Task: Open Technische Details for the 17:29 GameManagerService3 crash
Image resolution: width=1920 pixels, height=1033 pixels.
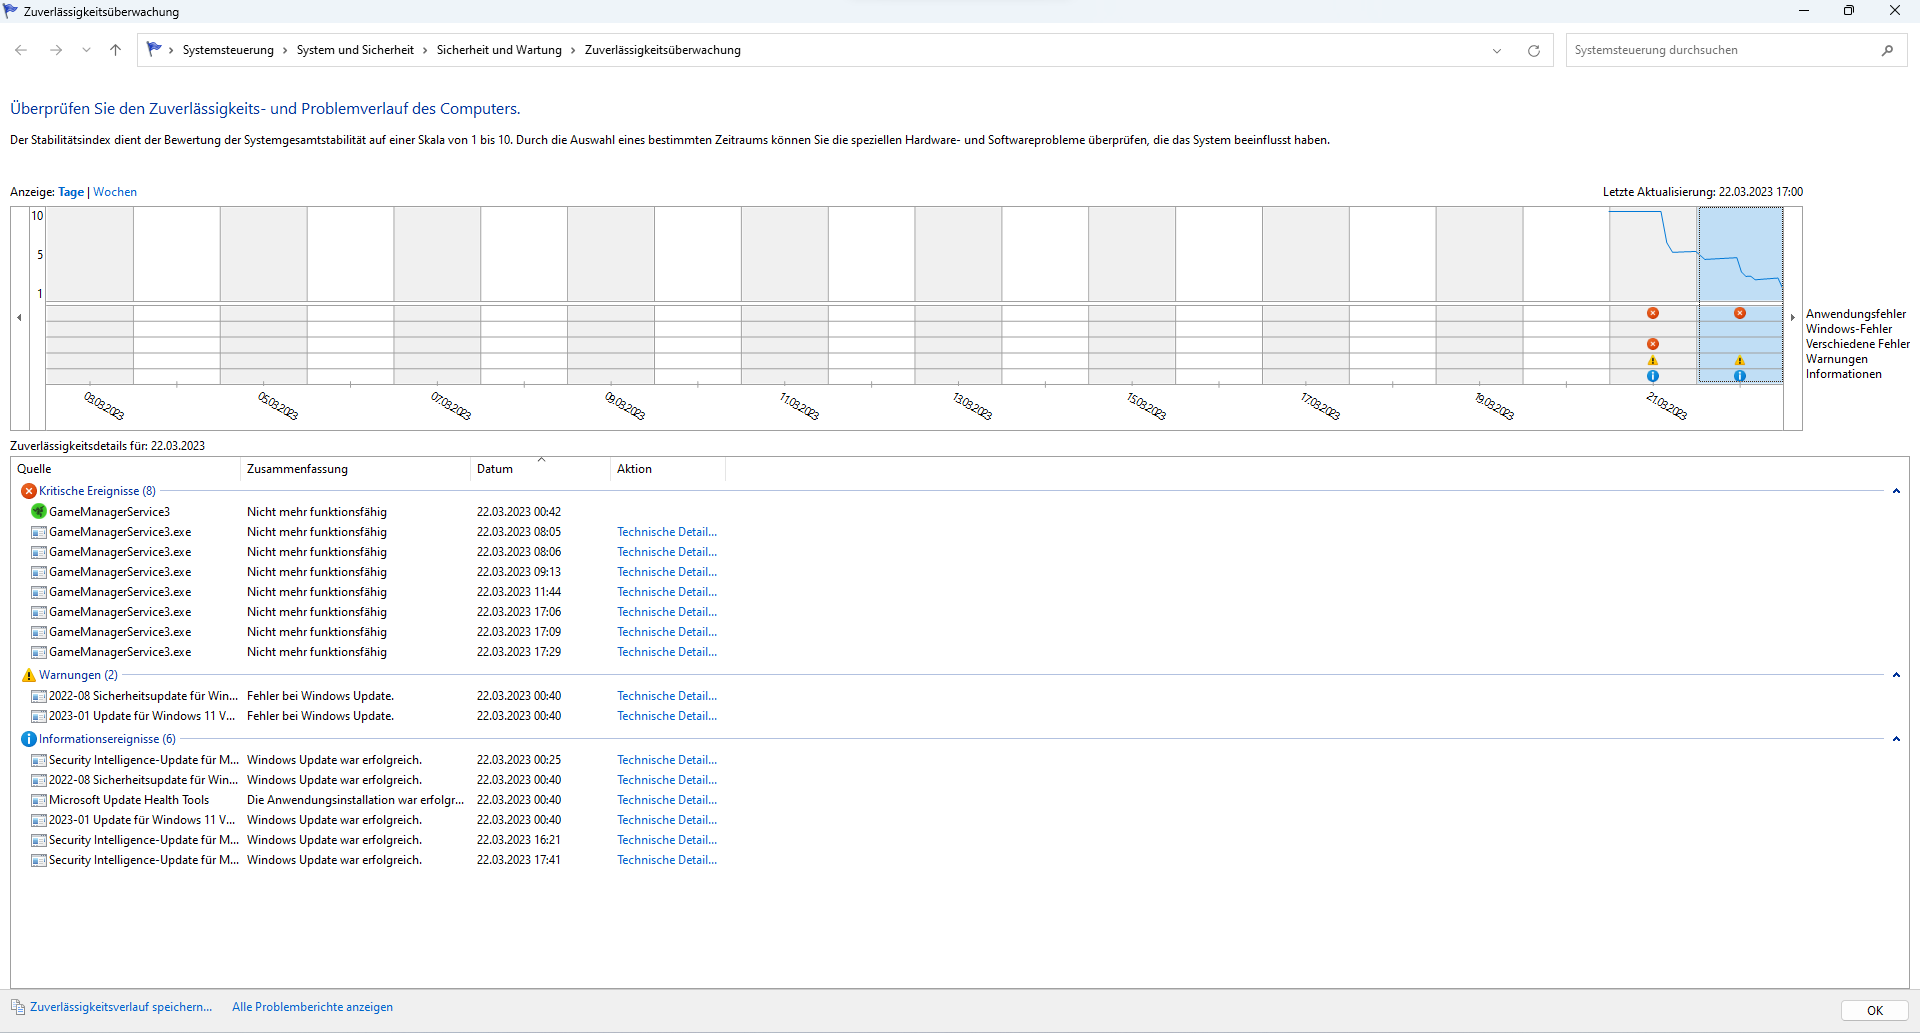Action: tap(666, 651)
